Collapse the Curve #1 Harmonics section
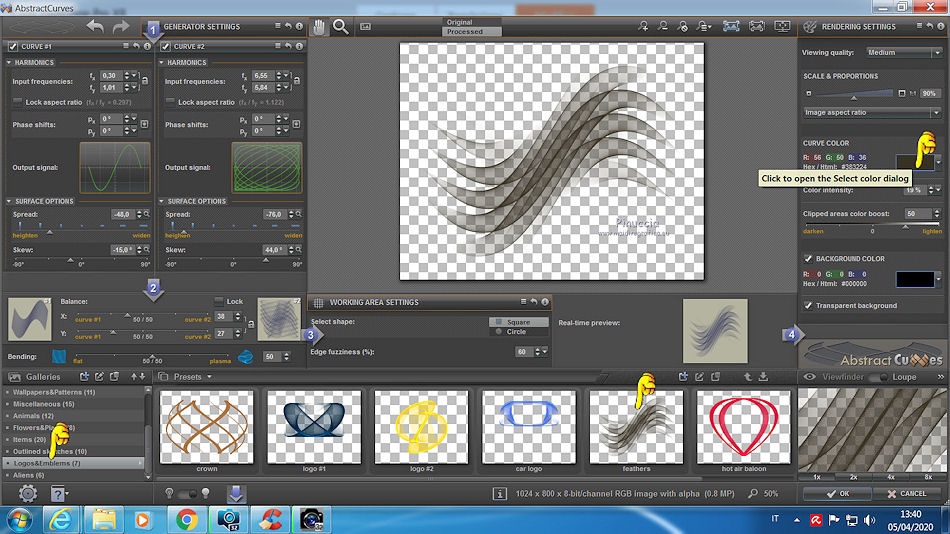The image size is (950, 534). 10,62
